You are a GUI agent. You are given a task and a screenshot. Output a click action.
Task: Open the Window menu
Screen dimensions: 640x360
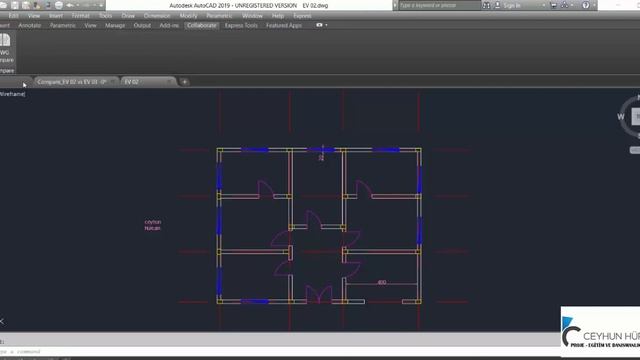(252, 16)
